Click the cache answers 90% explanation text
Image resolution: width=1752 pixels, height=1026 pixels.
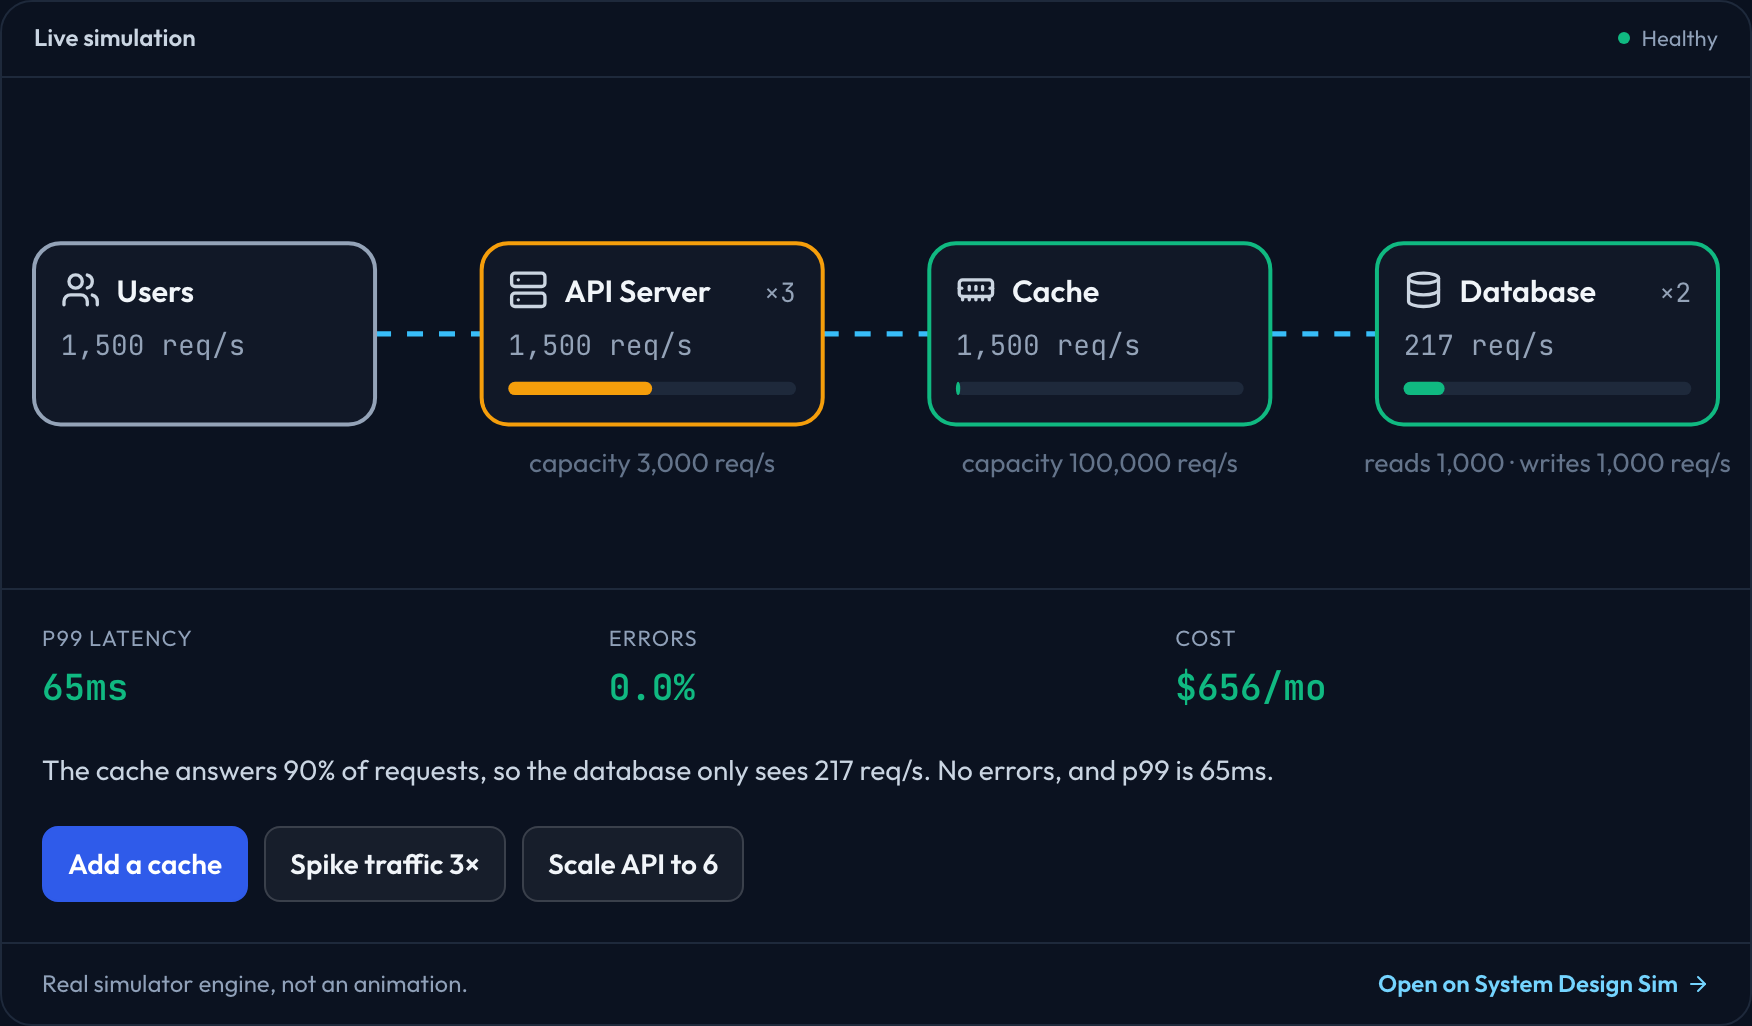pos(658,771)
